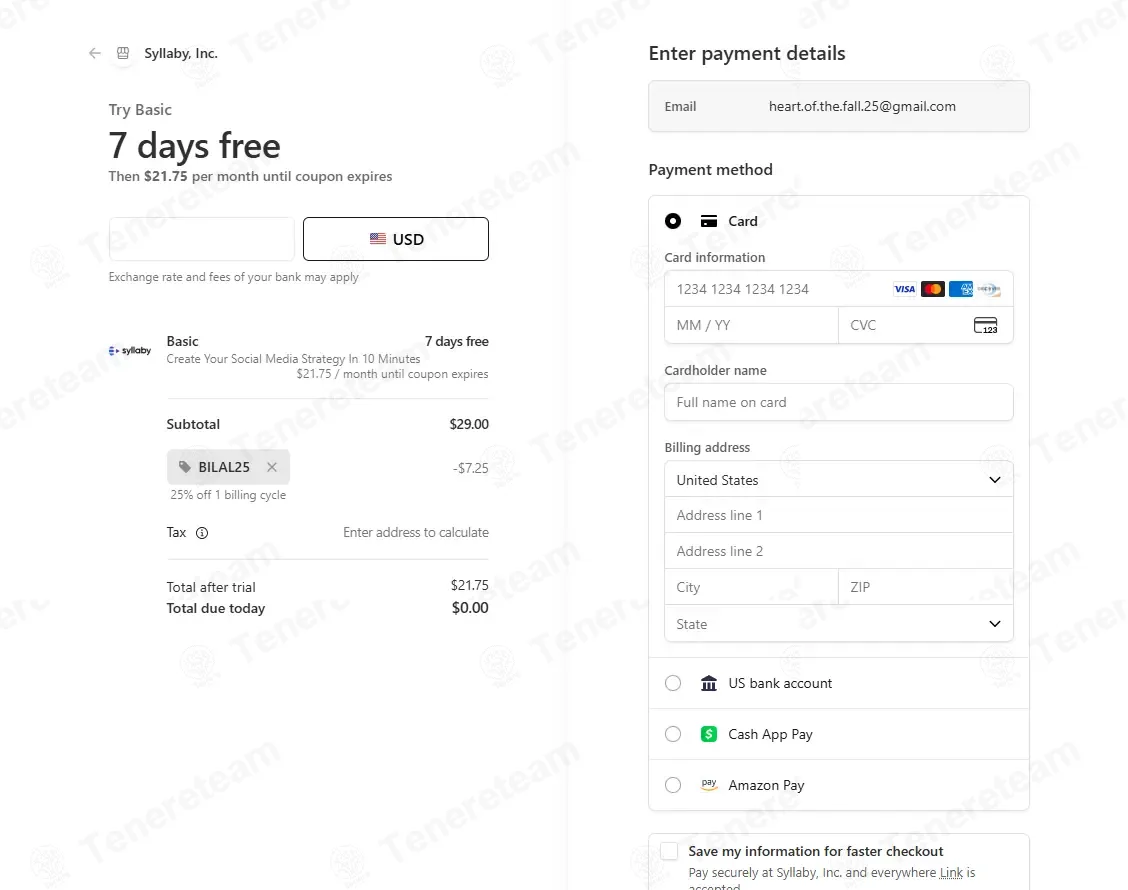
Task: Click the Full name on card field
Action: pos(839,402)
